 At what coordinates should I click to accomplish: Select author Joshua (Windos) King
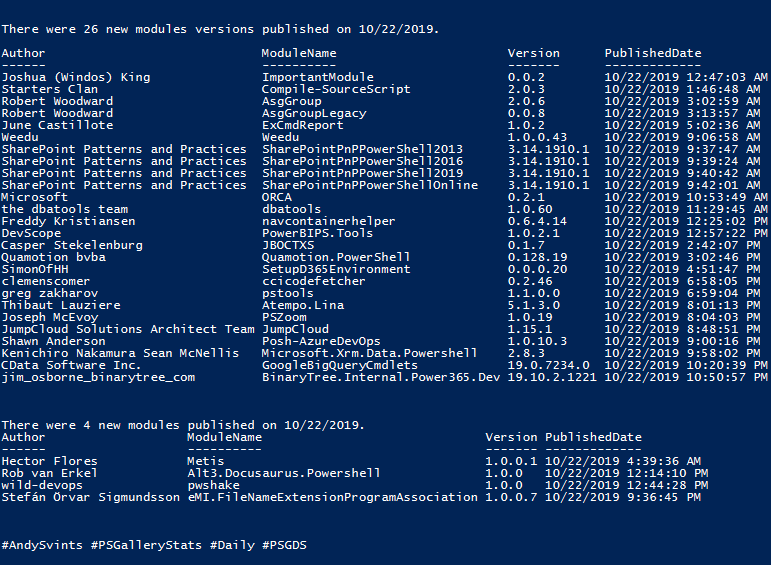tap(76, 77)
